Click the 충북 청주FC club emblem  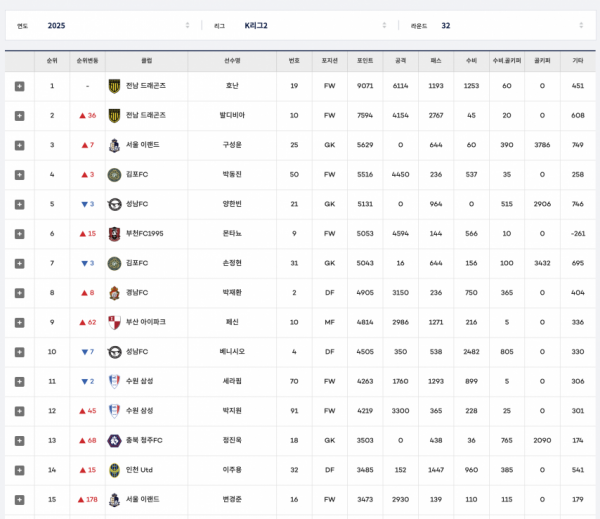coord(114,440)
